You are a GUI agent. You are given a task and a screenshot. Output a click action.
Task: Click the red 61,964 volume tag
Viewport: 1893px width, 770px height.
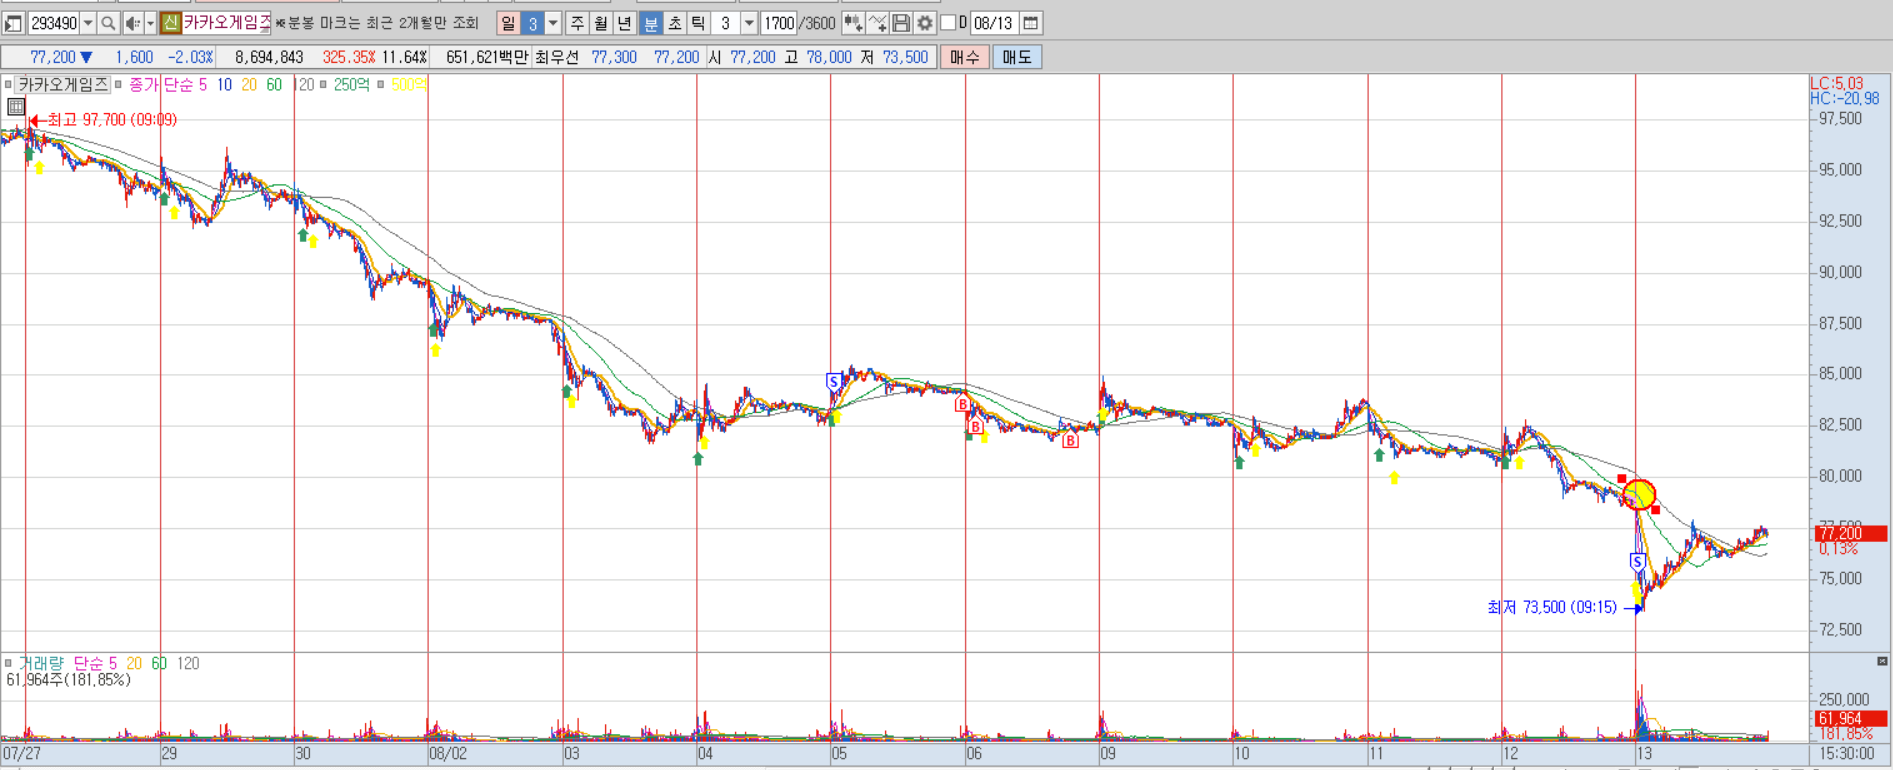click(1850, 719)
